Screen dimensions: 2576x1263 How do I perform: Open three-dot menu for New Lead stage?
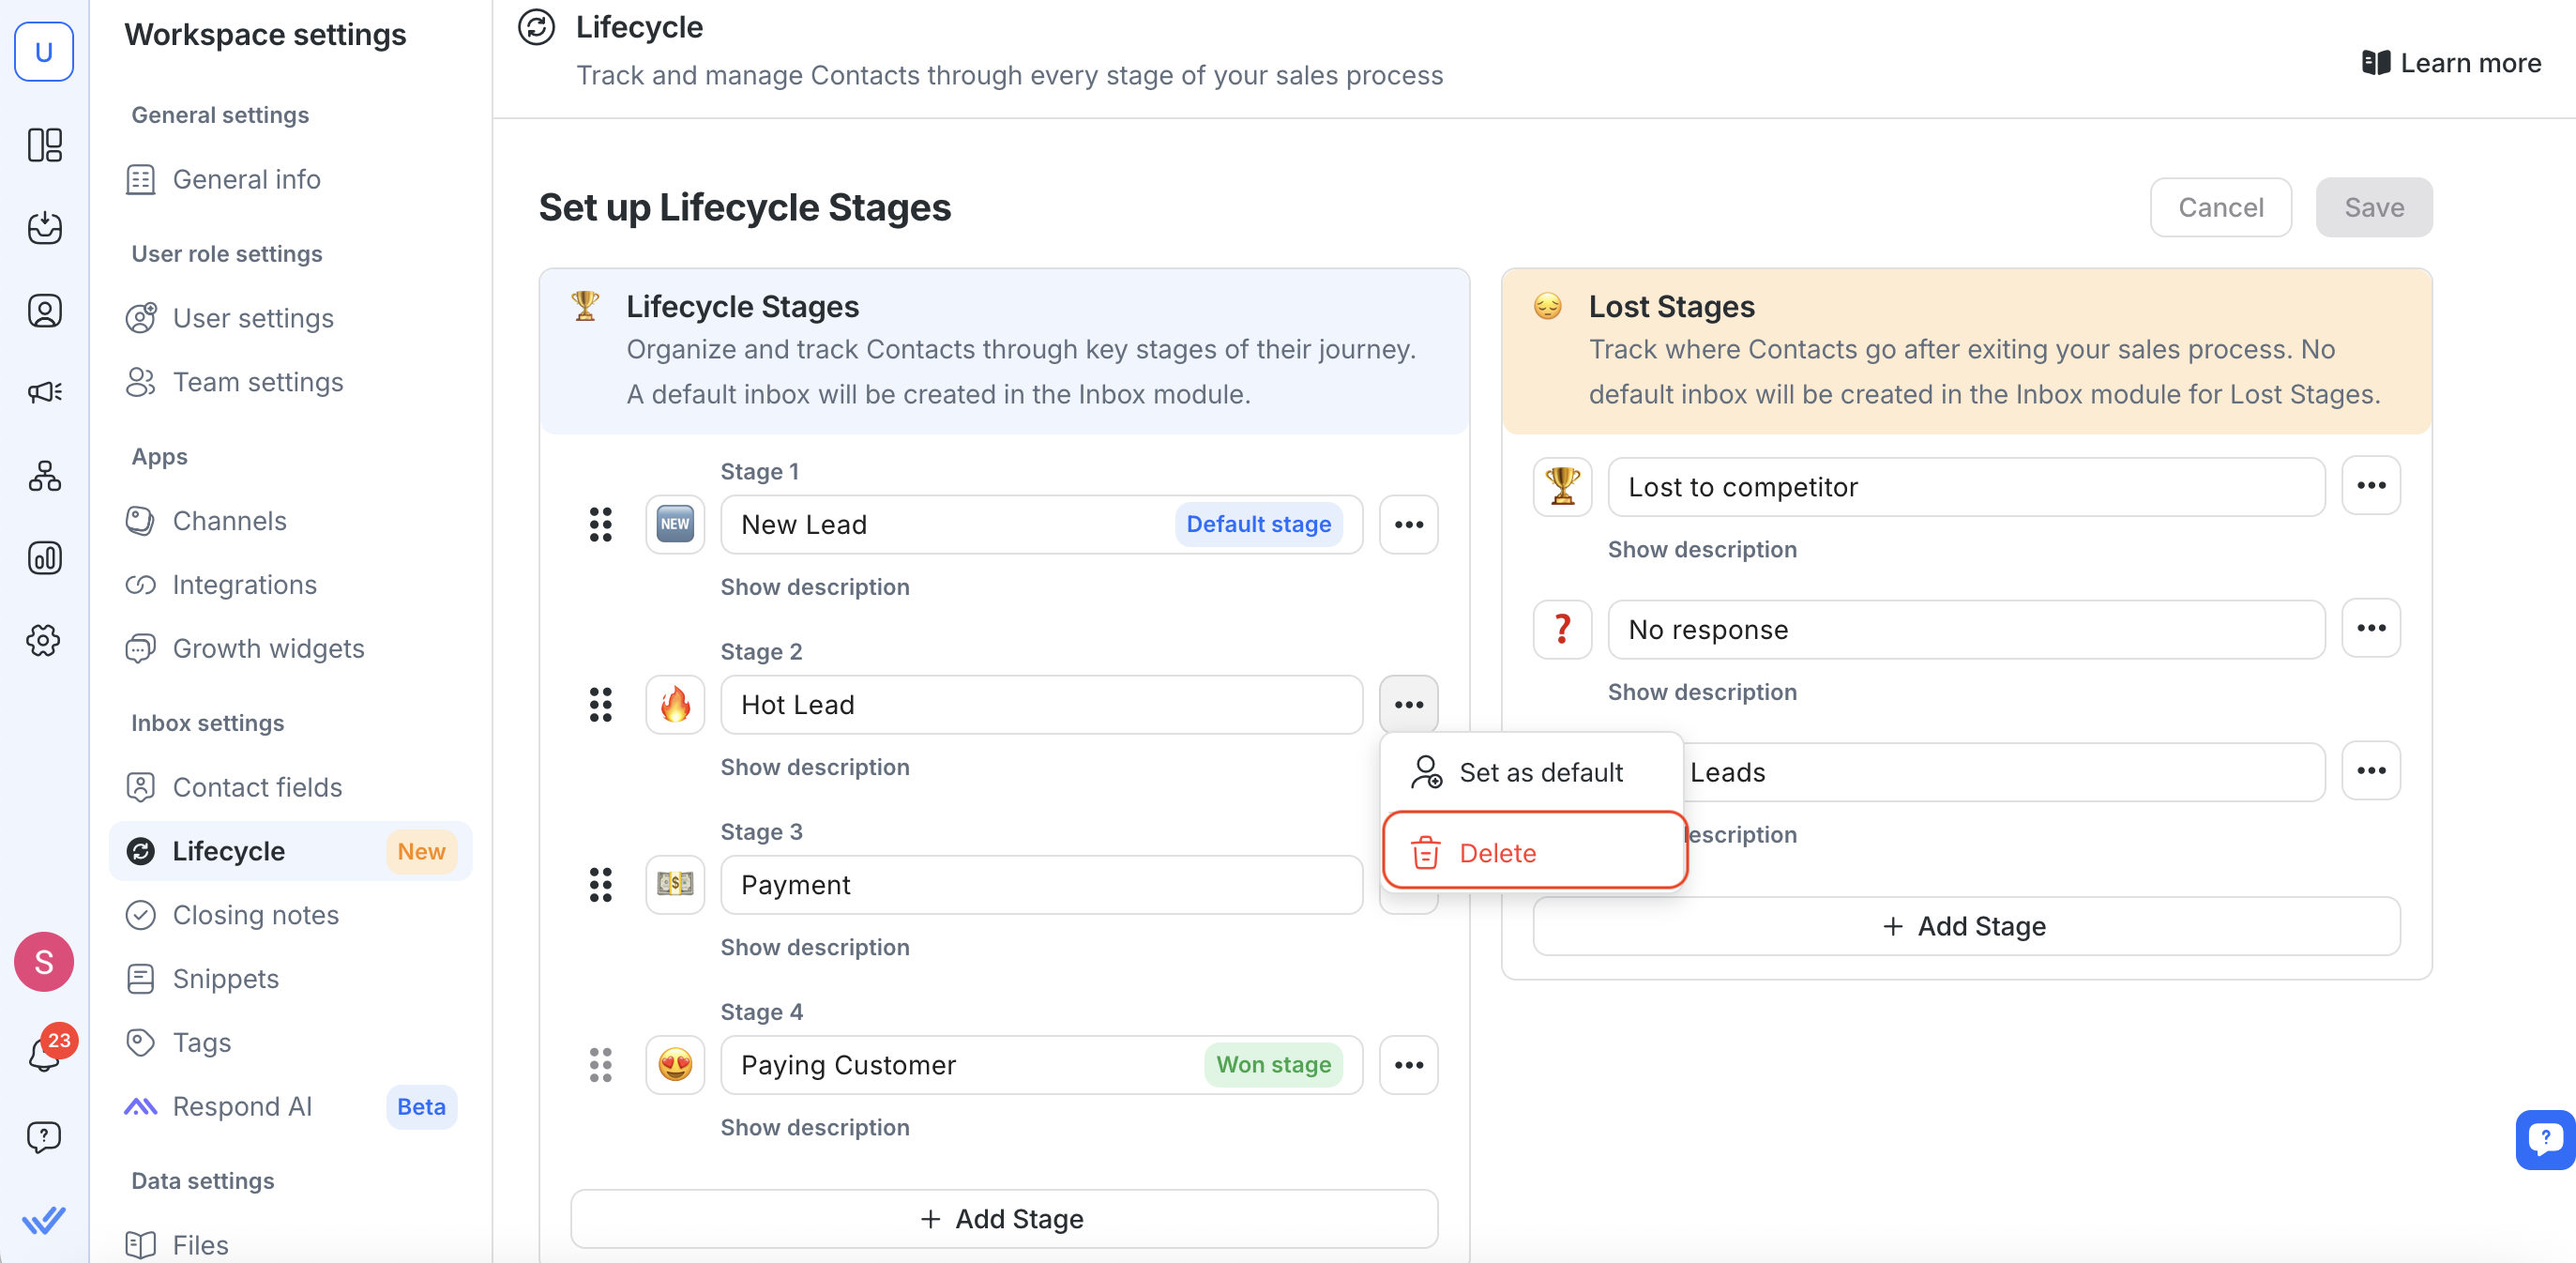tap(1408, 524)
